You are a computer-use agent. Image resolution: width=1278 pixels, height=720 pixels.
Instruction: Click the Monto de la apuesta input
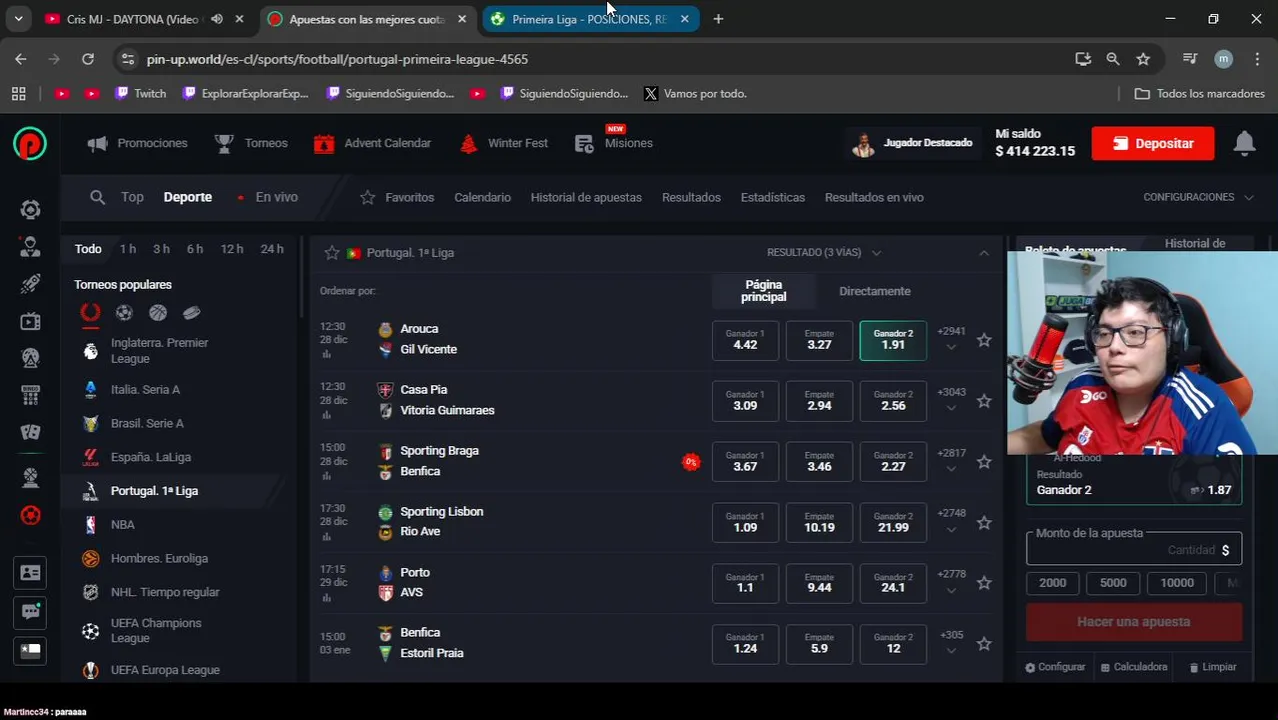[x=1134, y=549]
